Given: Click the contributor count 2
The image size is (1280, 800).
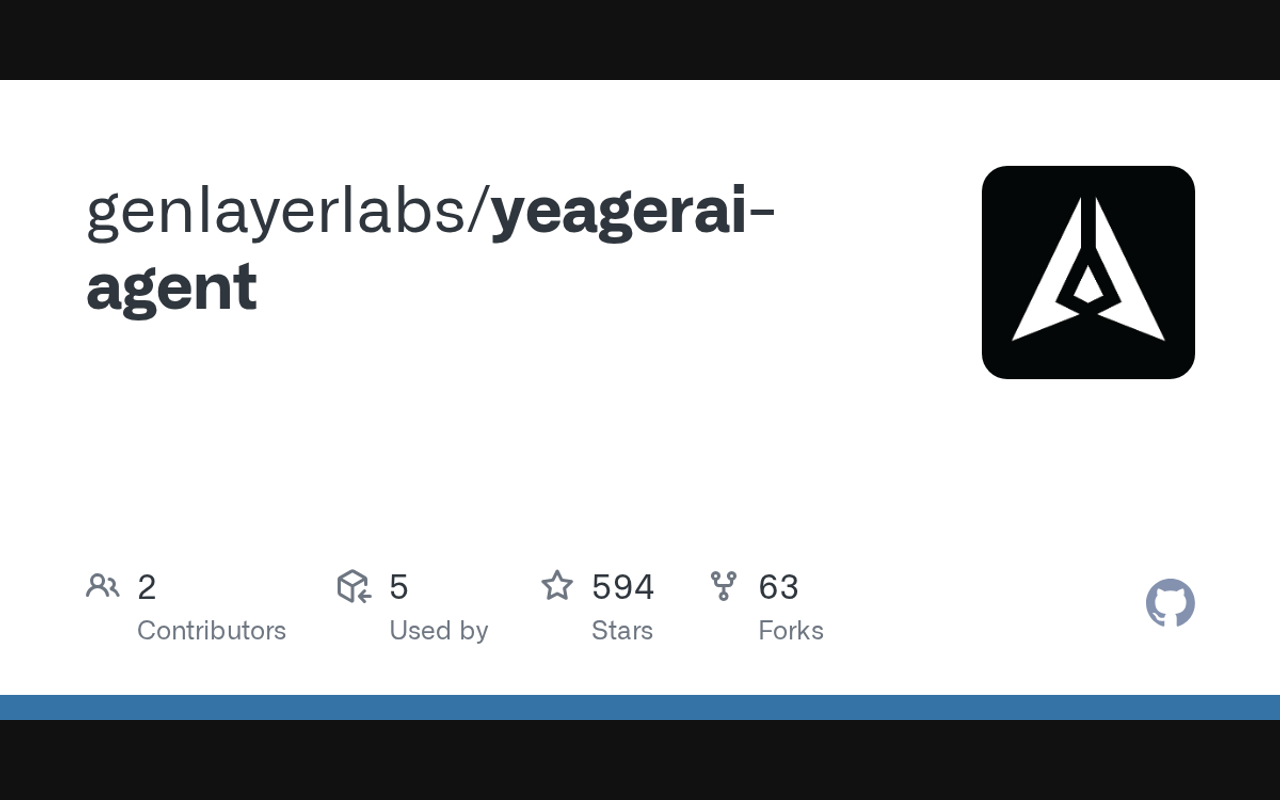Looking at the screenshot, I should (146, 587).
